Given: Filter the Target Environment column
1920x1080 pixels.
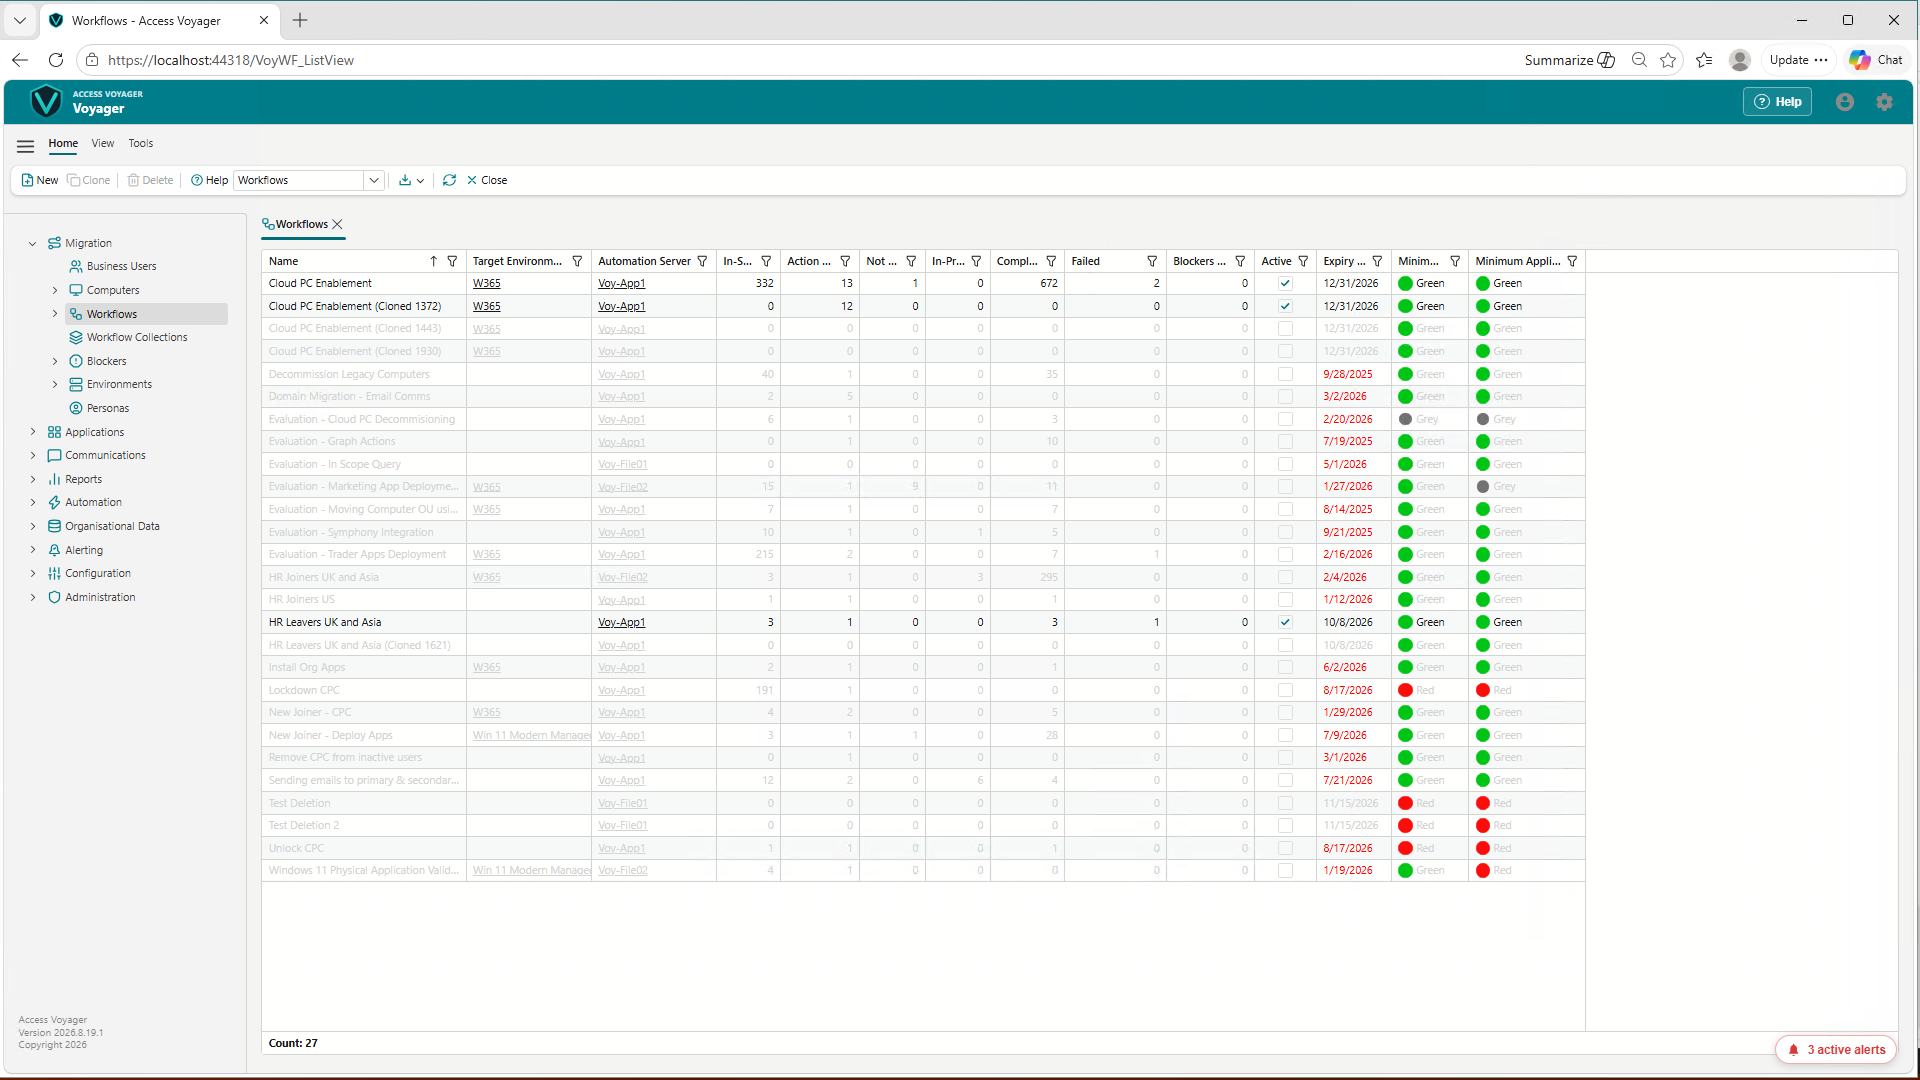Looking at the screenshot, I should 577,262.
